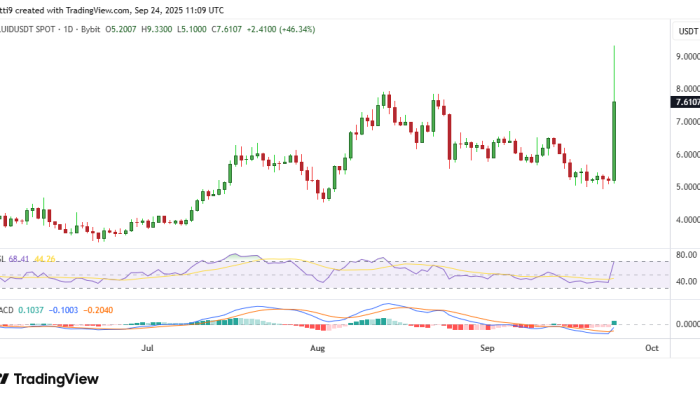Click the yellow RSI average value 44.76
The image size is (700, 400).
44,259
